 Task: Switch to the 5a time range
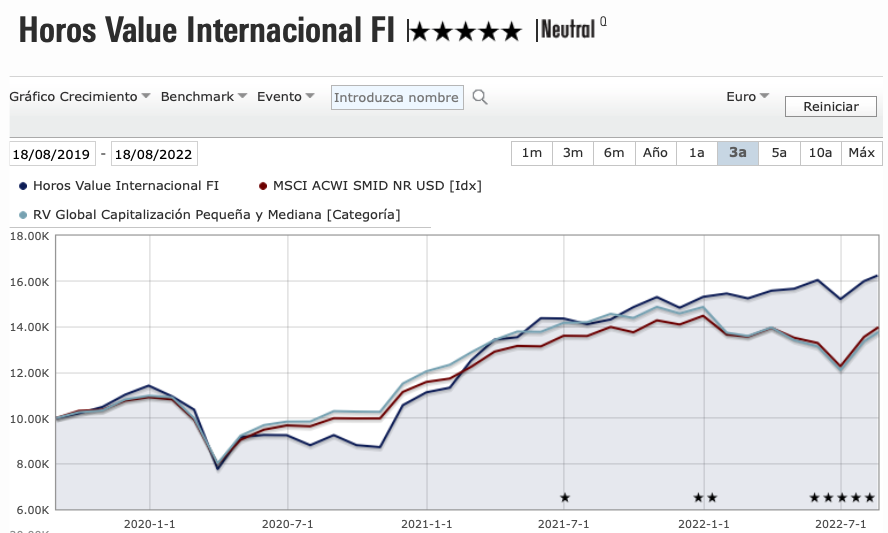click(x=779, y=153)
